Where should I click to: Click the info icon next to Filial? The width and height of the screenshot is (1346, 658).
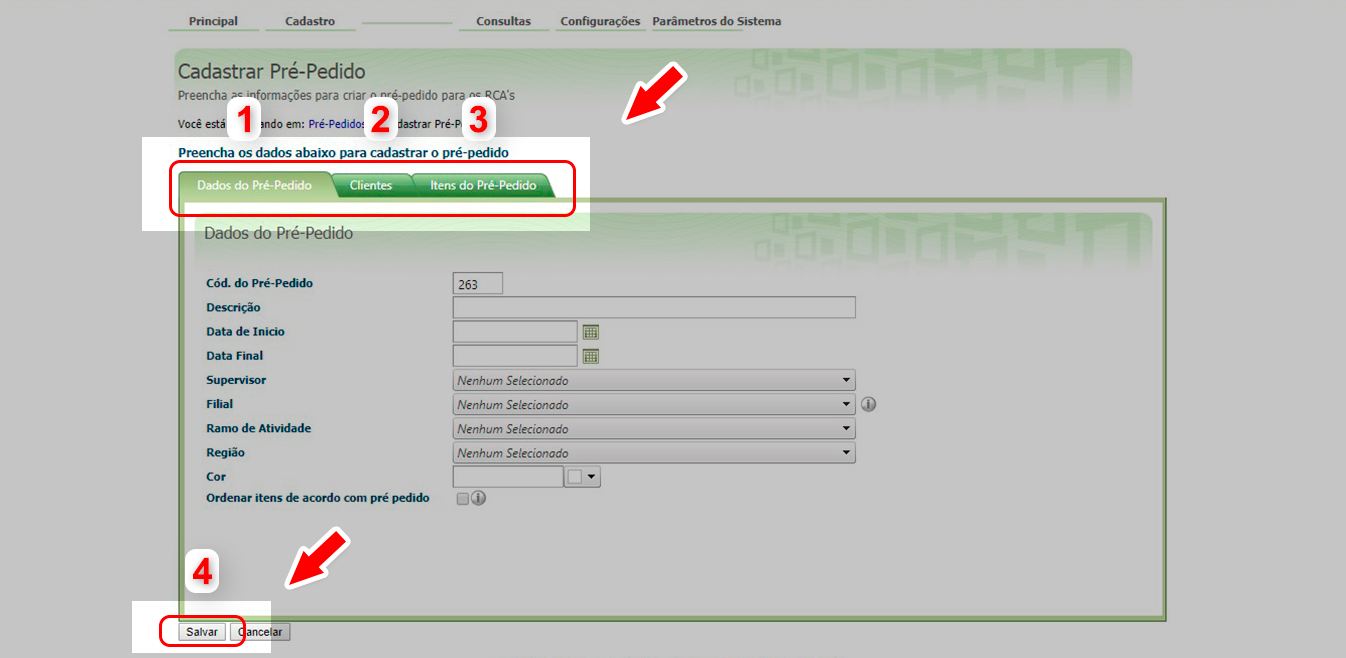click(868, 404)
